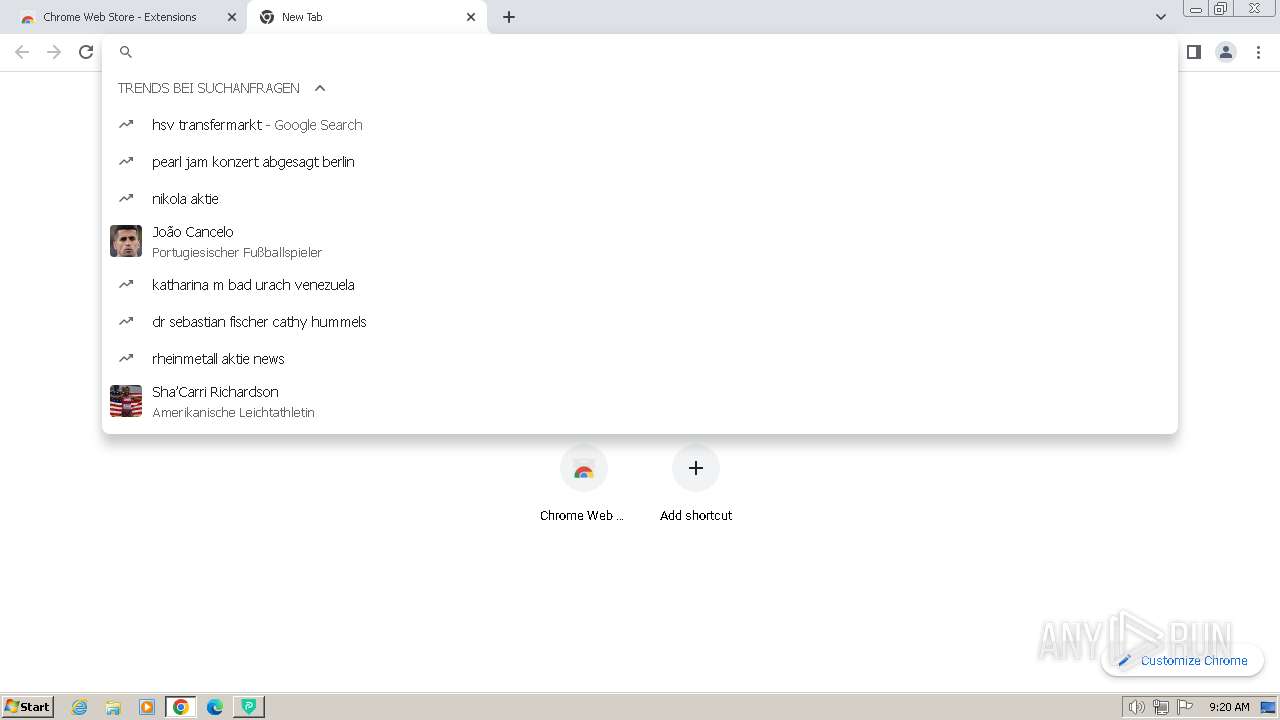Click the search magnifier in the address bar
Viewport: 1280px width, 720px height.
[x=126, y=52]
